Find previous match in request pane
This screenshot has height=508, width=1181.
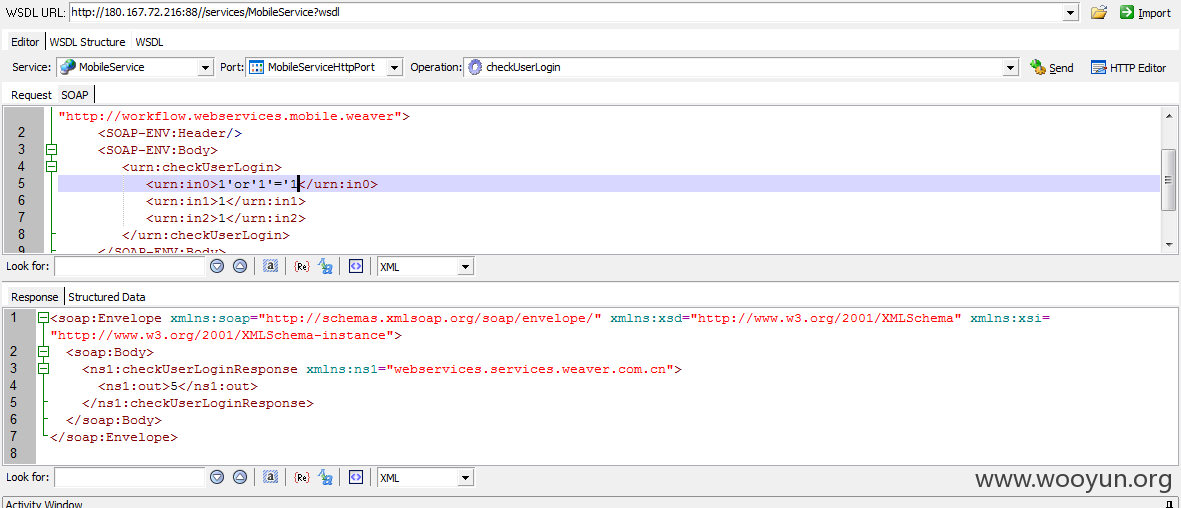240,267
